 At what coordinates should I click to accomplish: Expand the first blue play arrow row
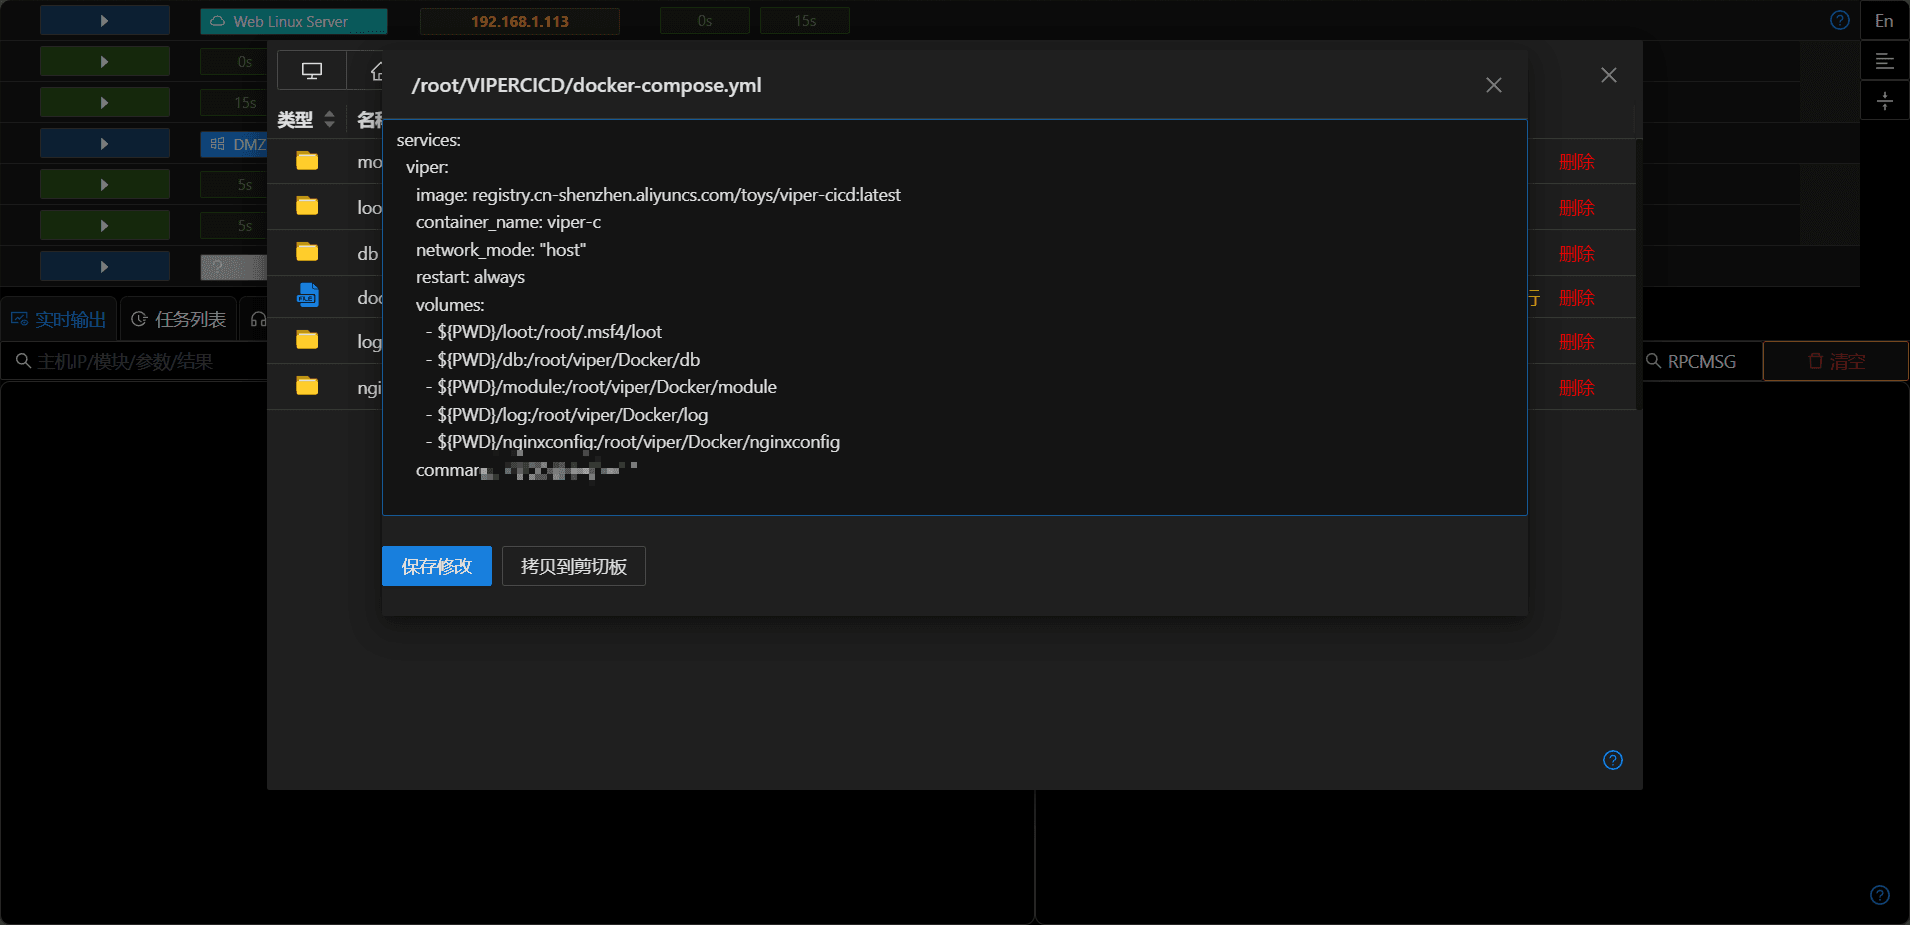click(105, 20)
